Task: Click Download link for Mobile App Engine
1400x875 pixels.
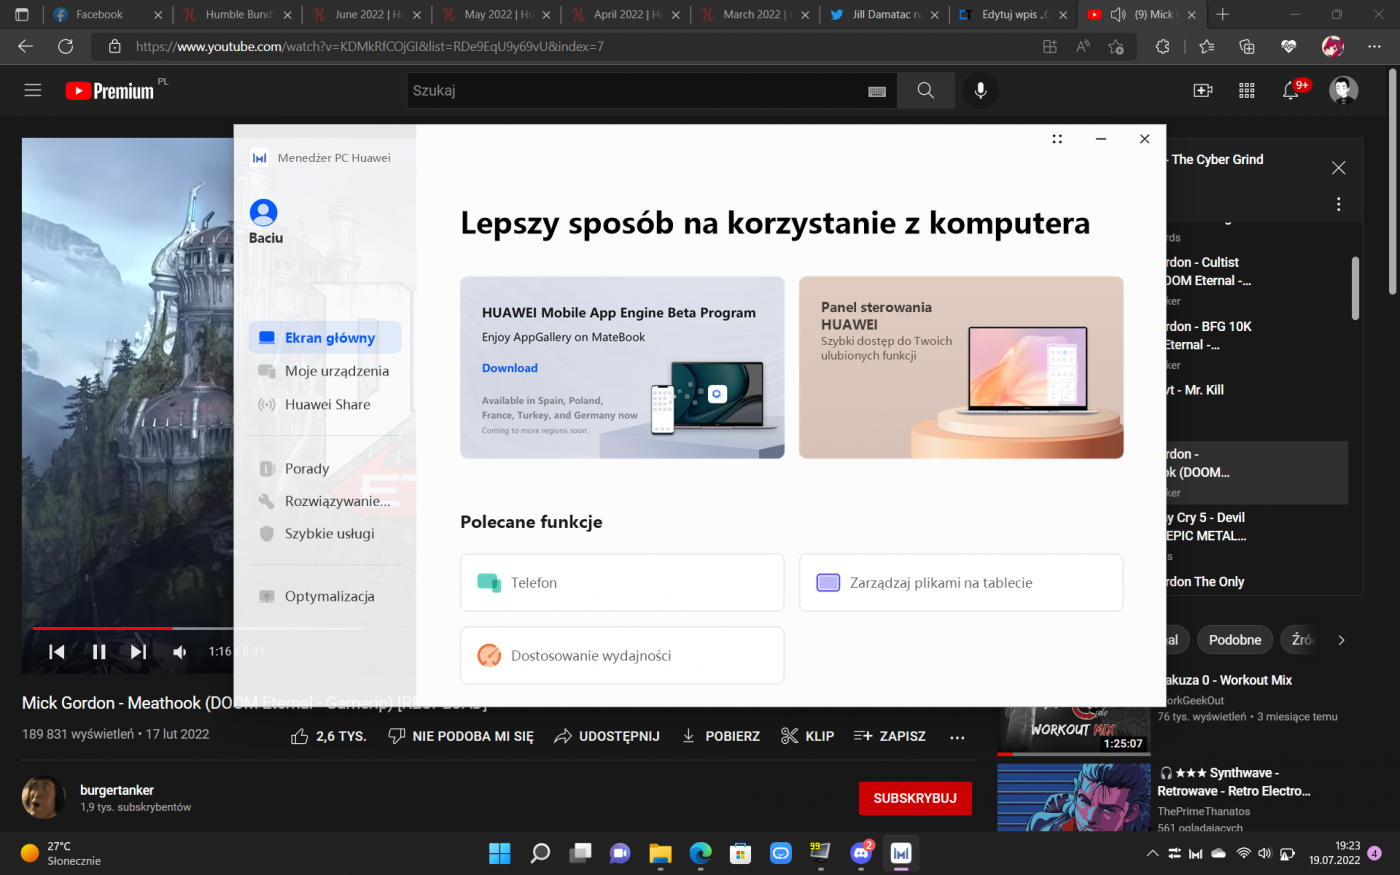Action: tap(510, 368)
